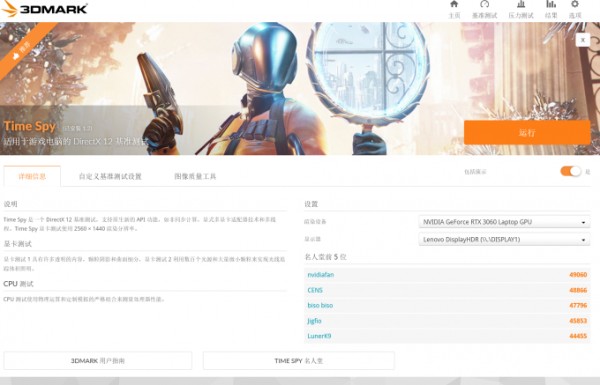The height and width of the screenshot is (385, 600).
Task: Open the 3DMark user guide button
Action: click(98, 361)
